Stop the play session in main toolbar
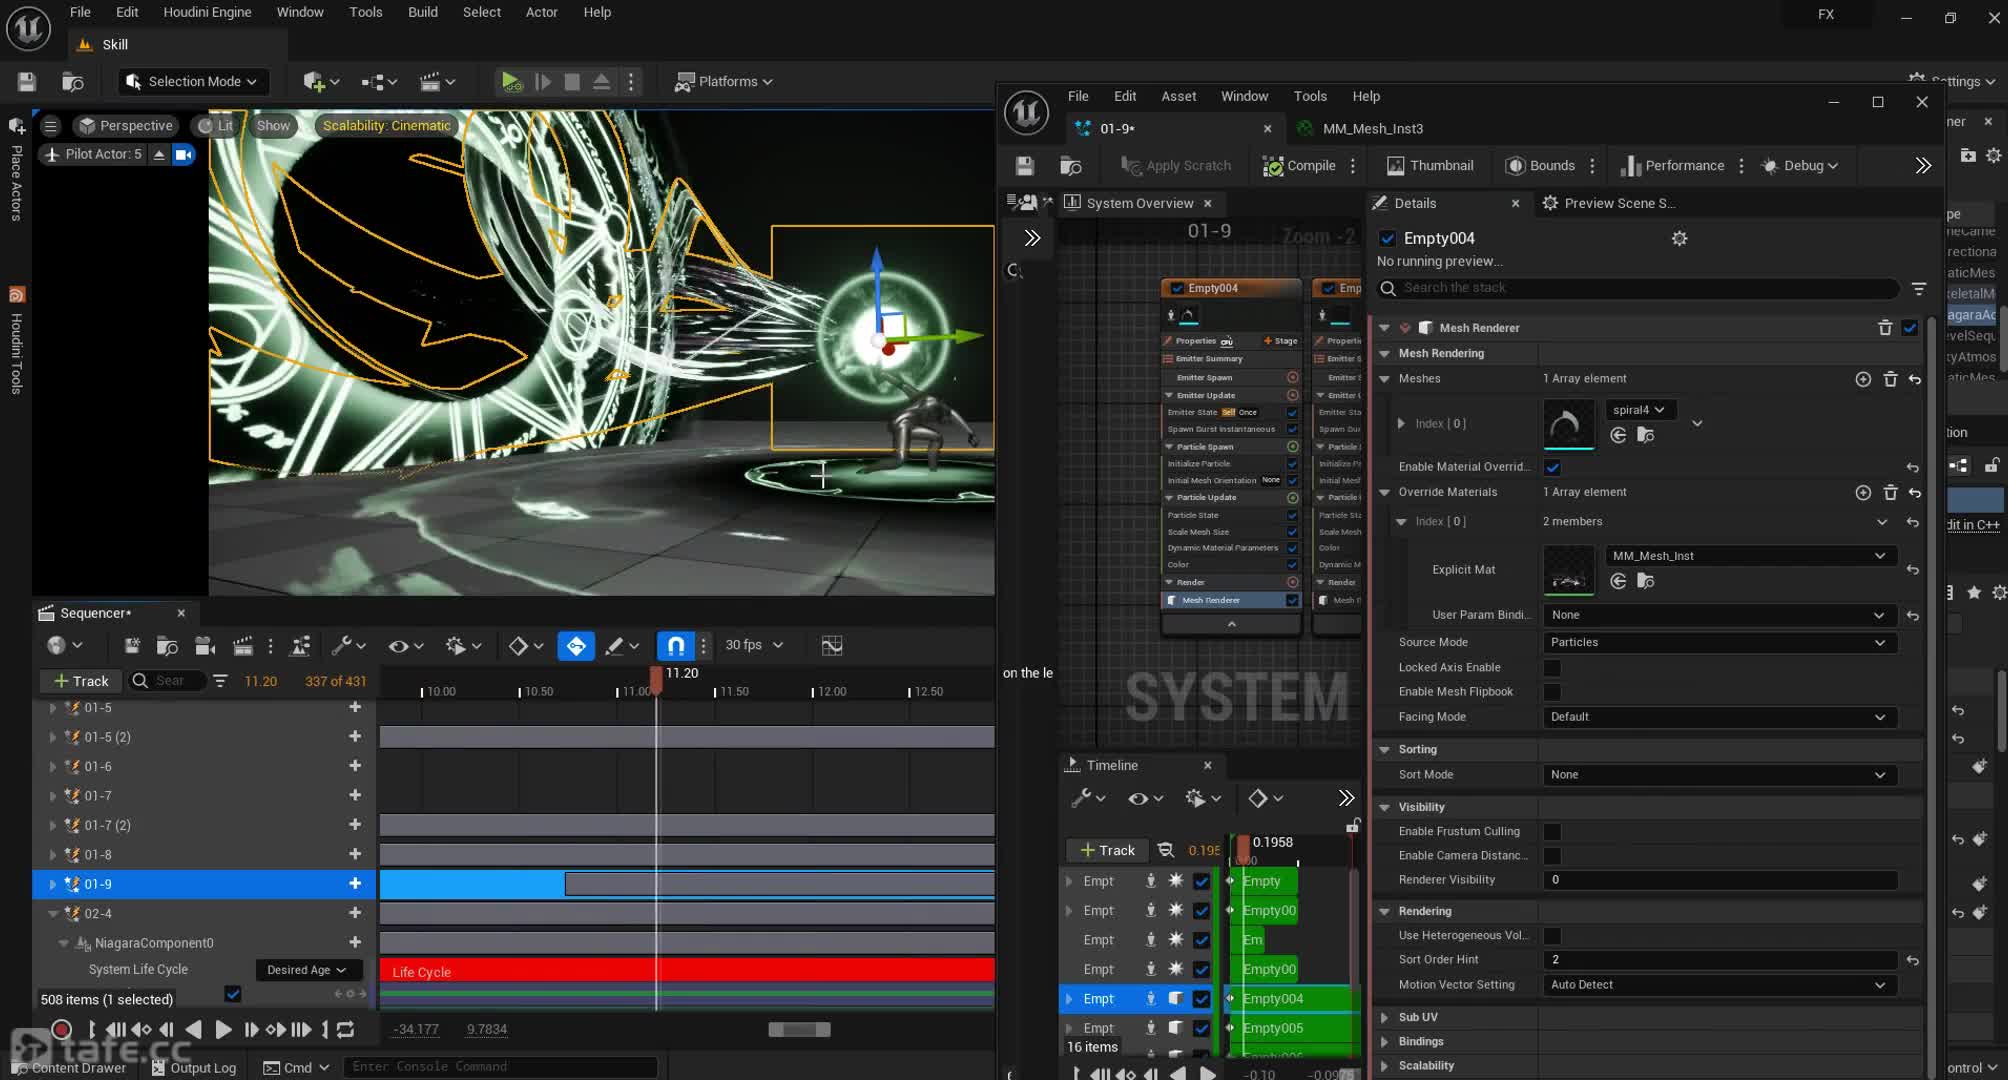 point(572,82)
